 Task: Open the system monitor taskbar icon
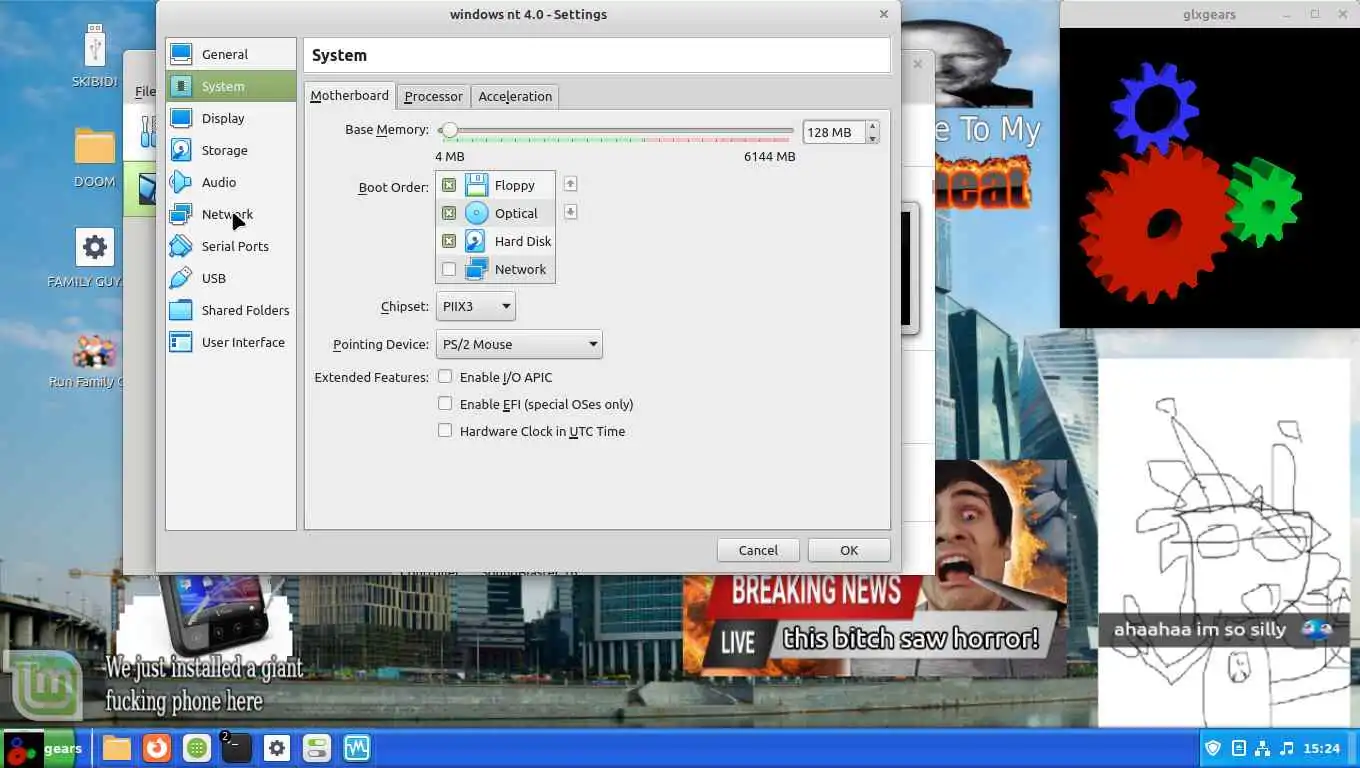click(357, 747)
